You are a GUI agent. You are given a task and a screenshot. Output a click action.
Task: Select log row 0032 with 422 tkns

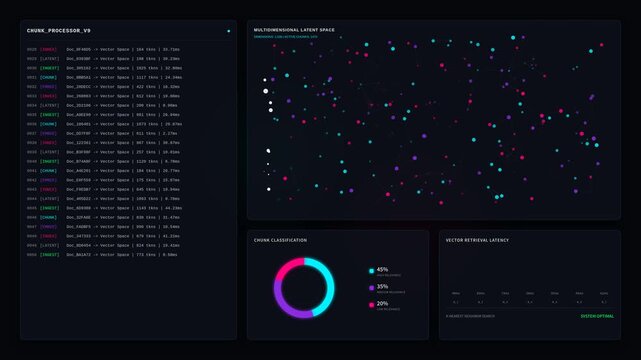click(x=103, y=87)
